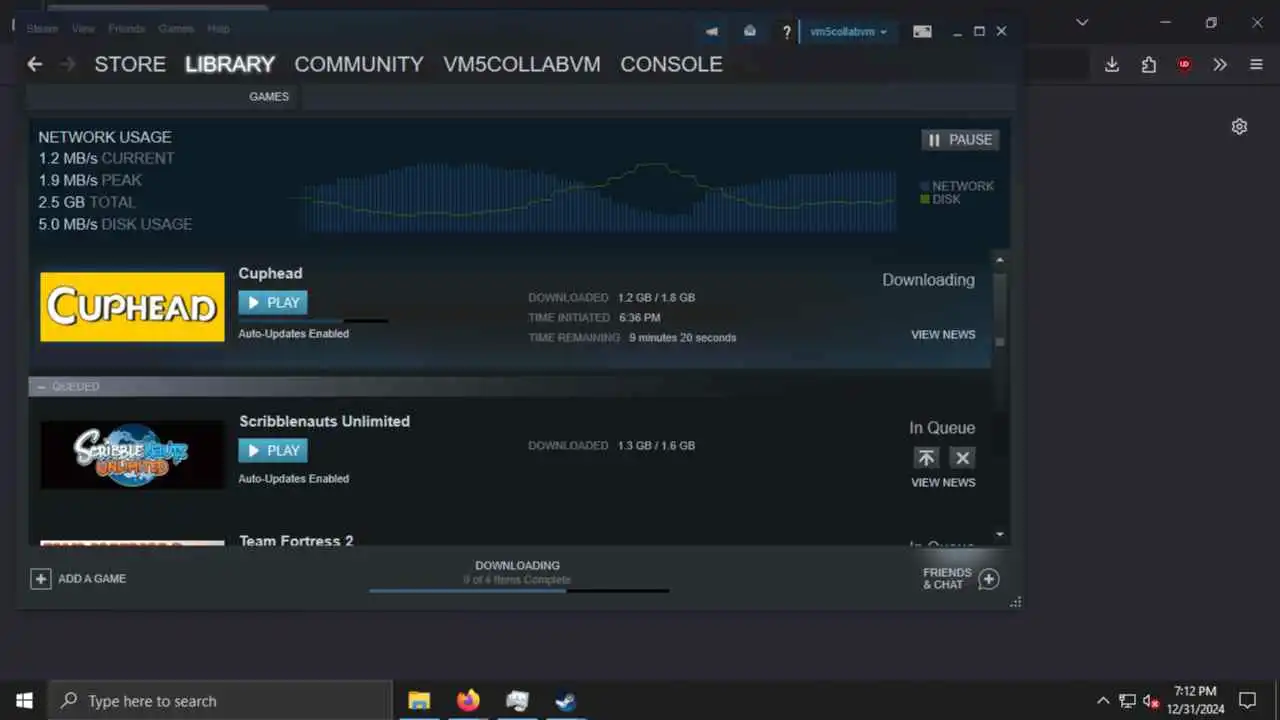Expand browser toolbar overflow chevrons

pos(1220,64)
